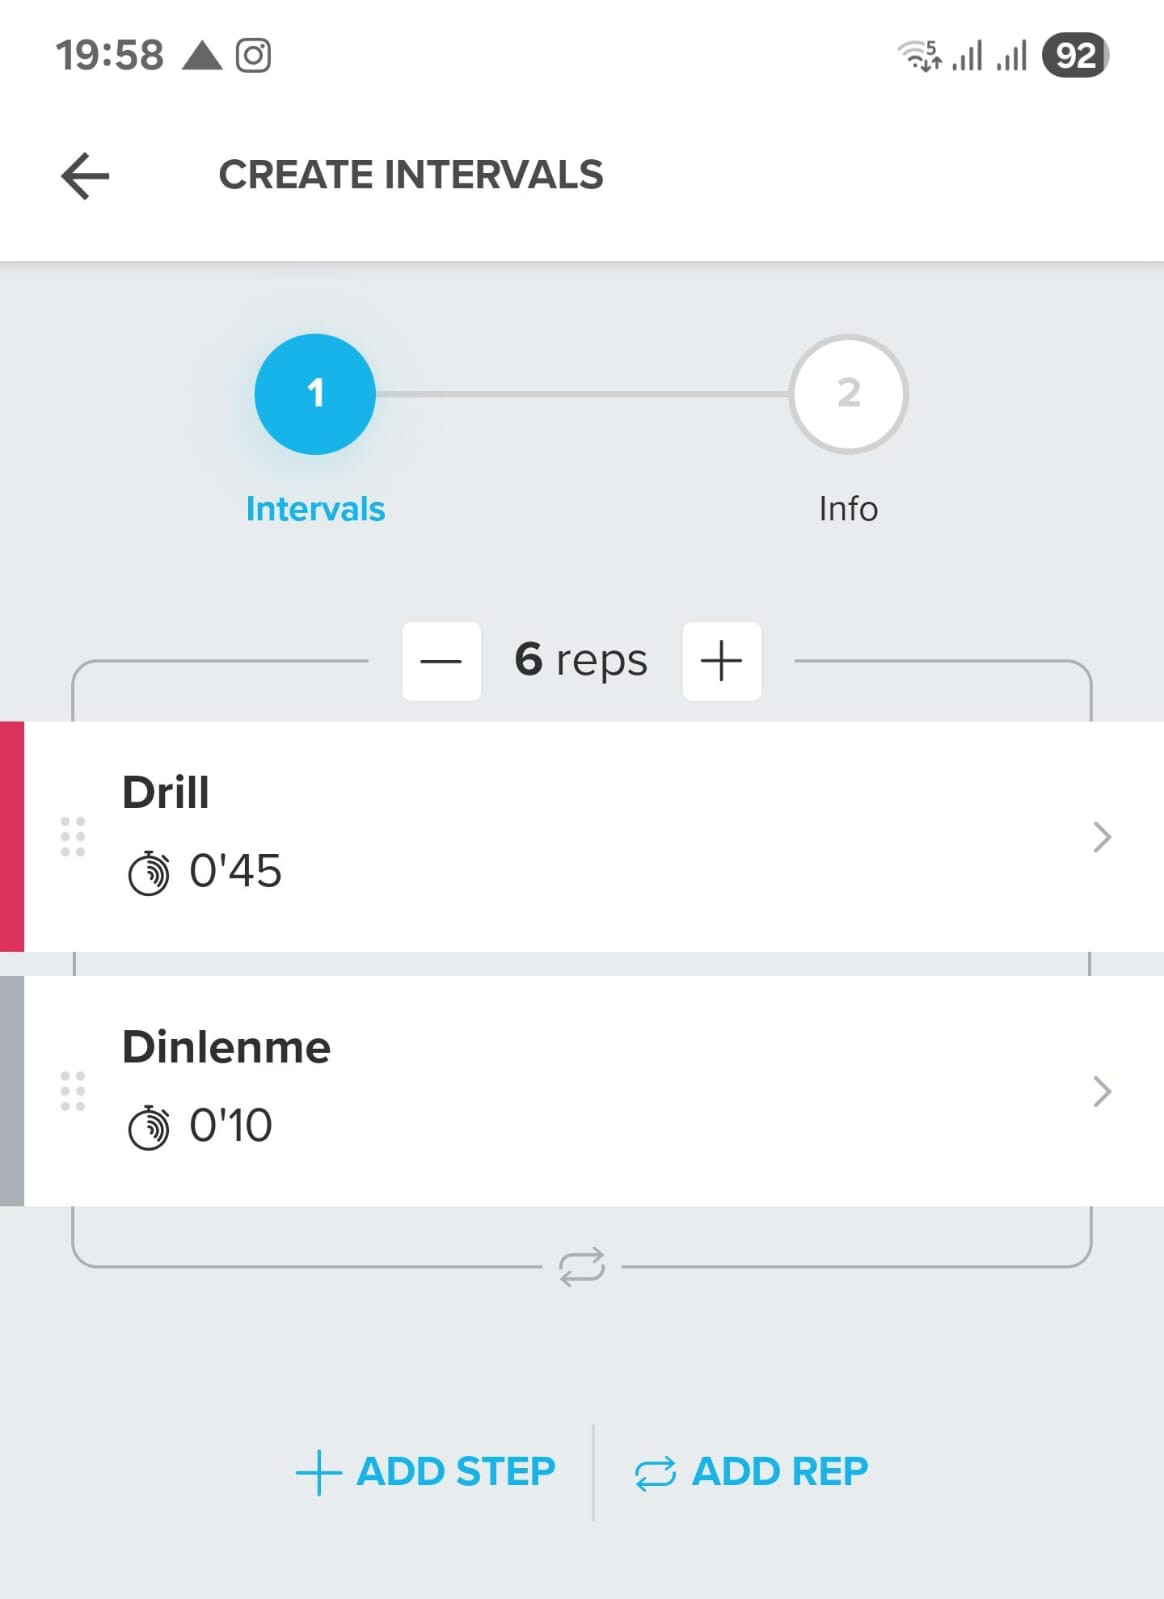Image resolution: width=1164 pixels, height=1599 pixels.
Task: Go to step 2 Info circle
Action: (848, 394)
